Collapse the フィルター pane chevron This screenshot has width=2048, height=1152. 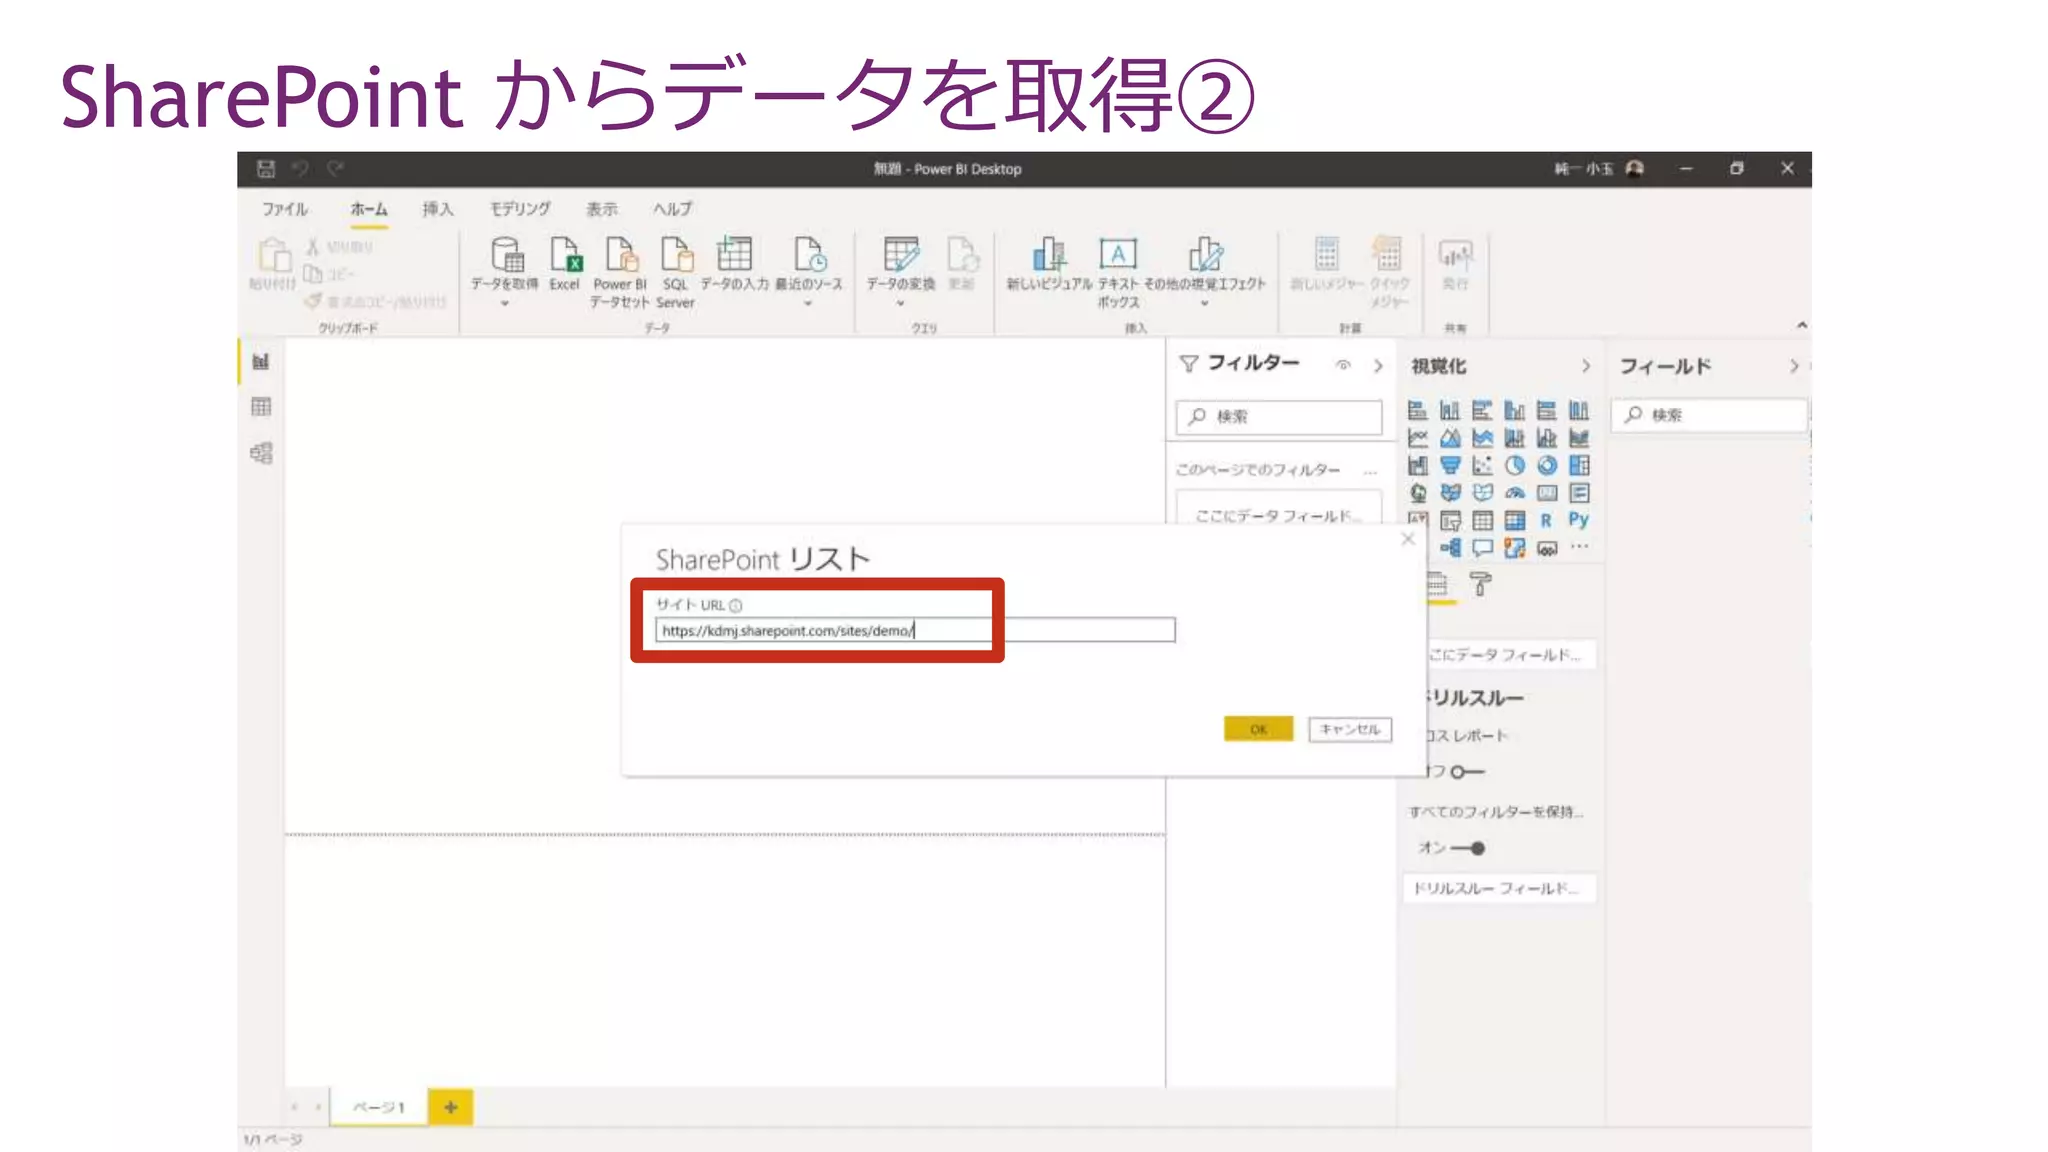click(1378, 366)
